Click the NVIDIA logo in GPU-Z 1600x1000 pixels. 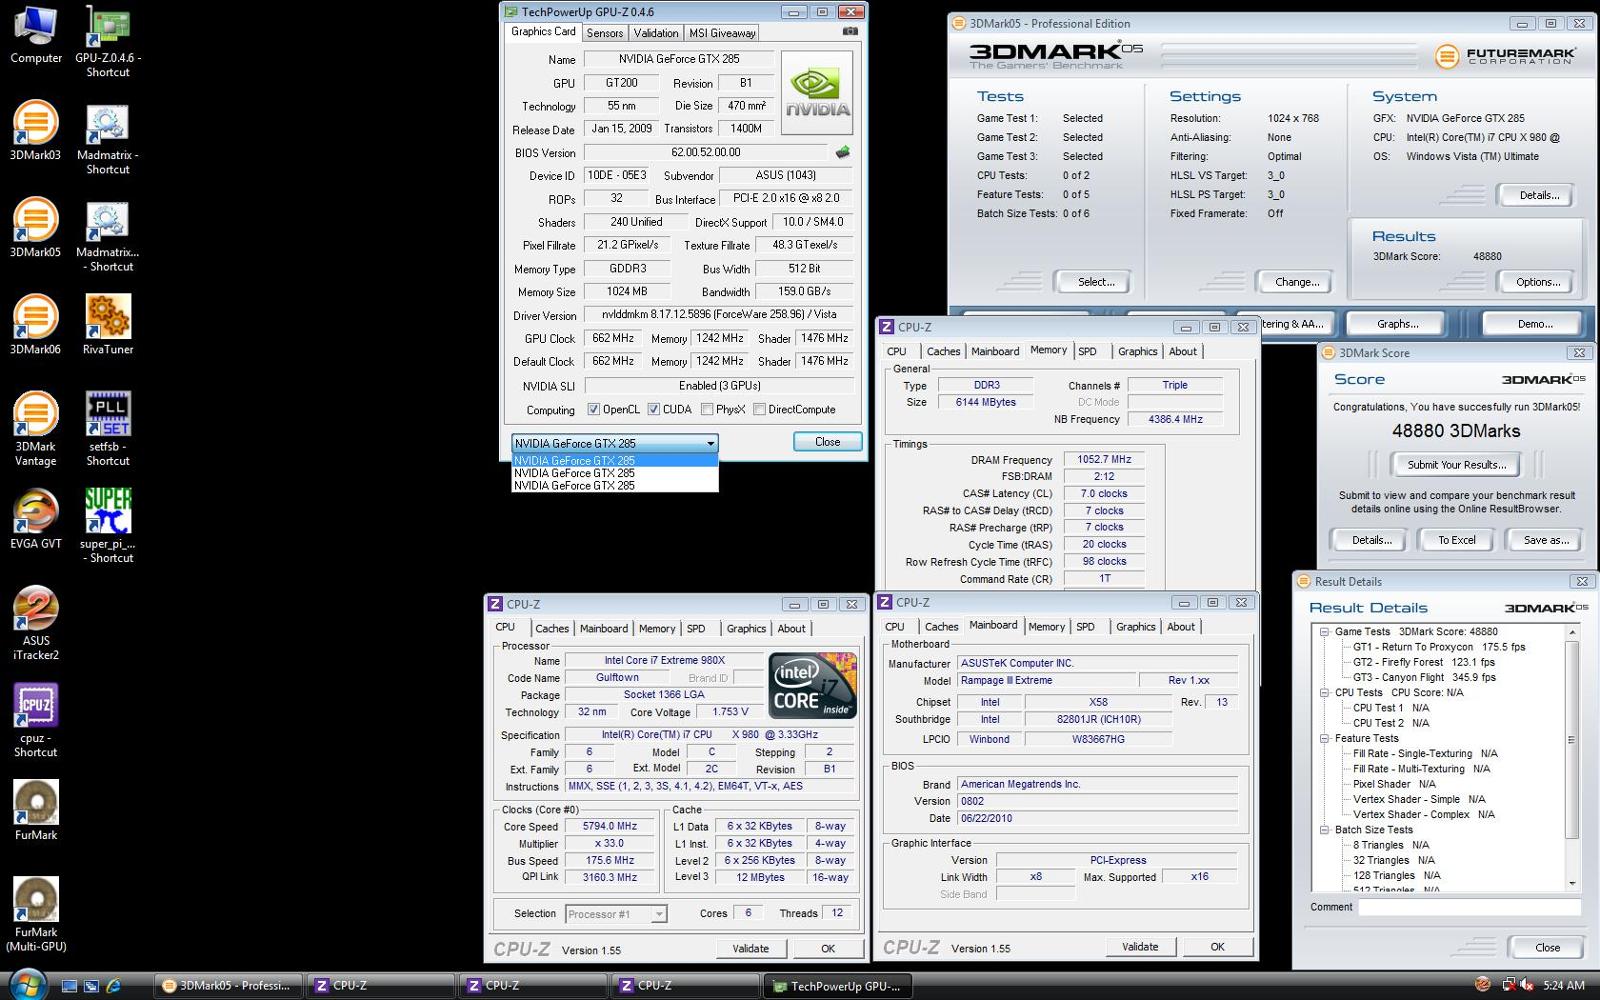click(x=817, y=93)
